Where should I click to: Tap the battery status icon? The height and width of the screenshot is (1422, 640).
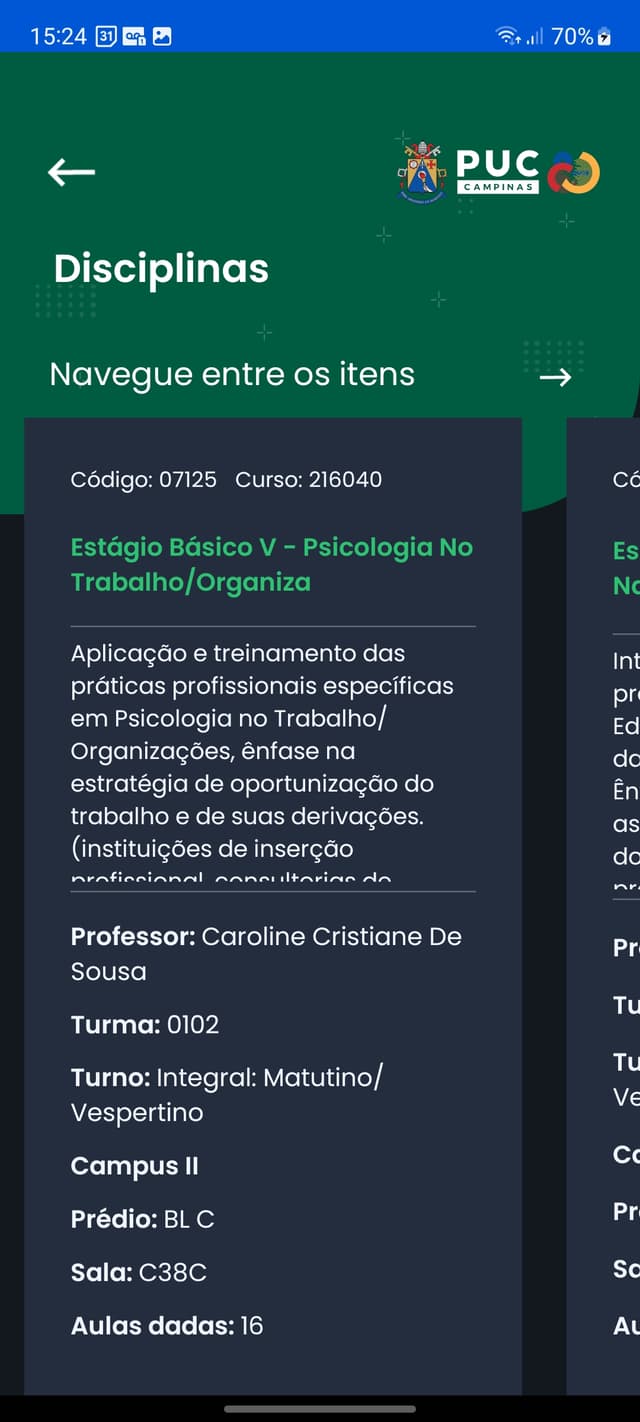click(x=603, y=37)
